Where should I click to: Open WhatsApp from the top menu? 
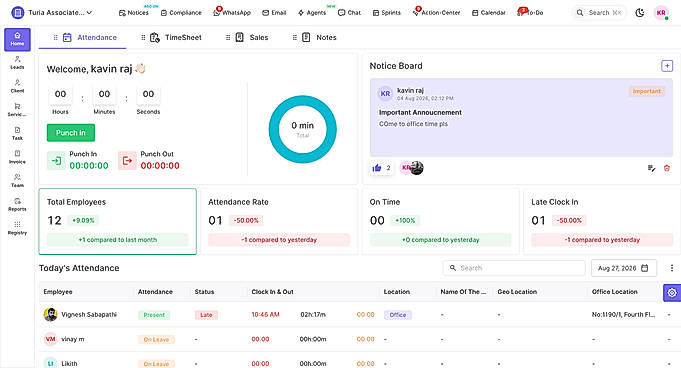click(232, 13)
